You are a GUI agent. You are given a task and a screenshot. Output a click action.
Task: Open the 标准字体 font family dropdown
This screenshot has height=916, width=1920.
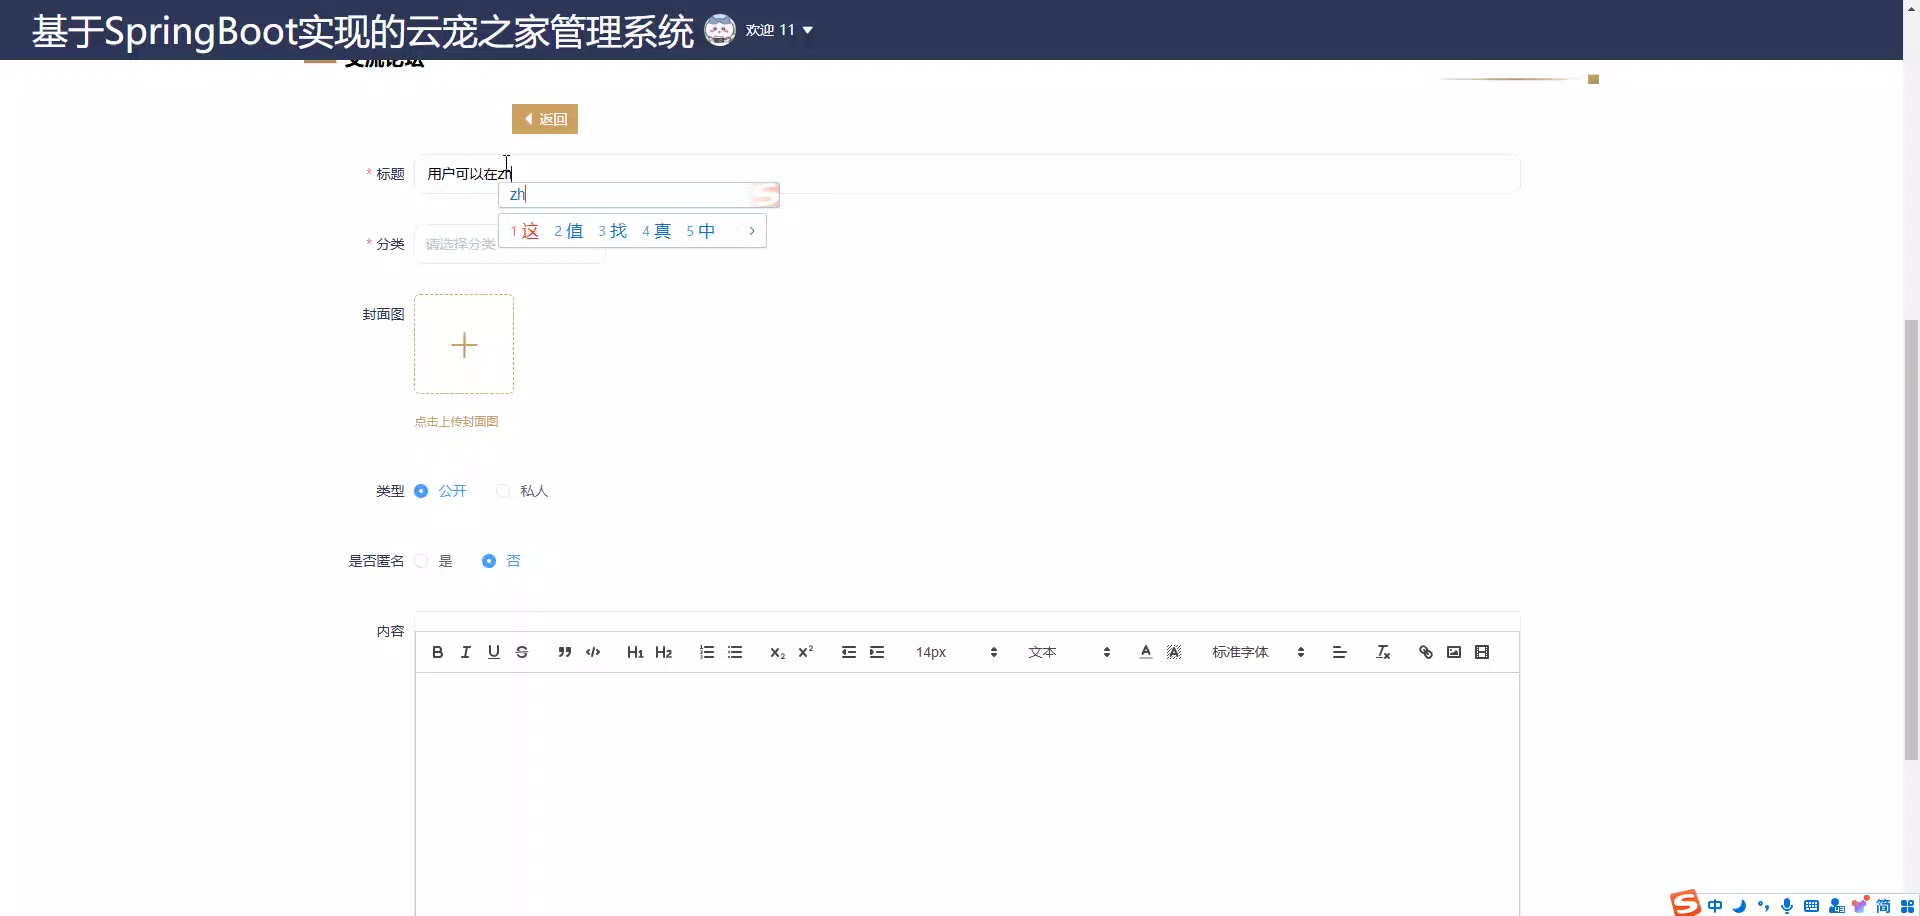[x=1259, y=652]
